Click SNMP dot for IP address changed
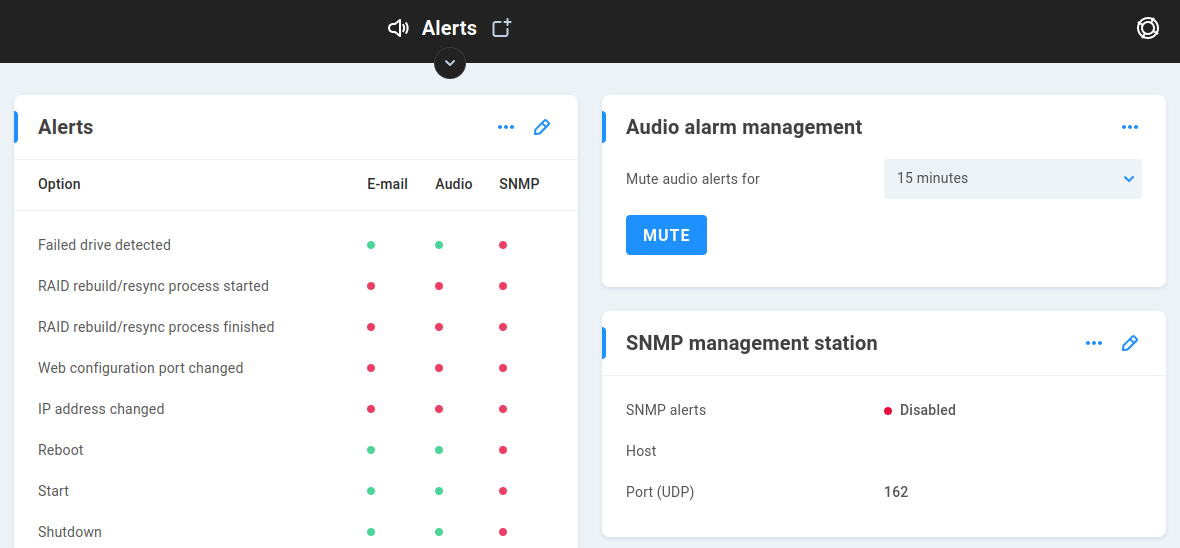 click(x=503, y=409)
